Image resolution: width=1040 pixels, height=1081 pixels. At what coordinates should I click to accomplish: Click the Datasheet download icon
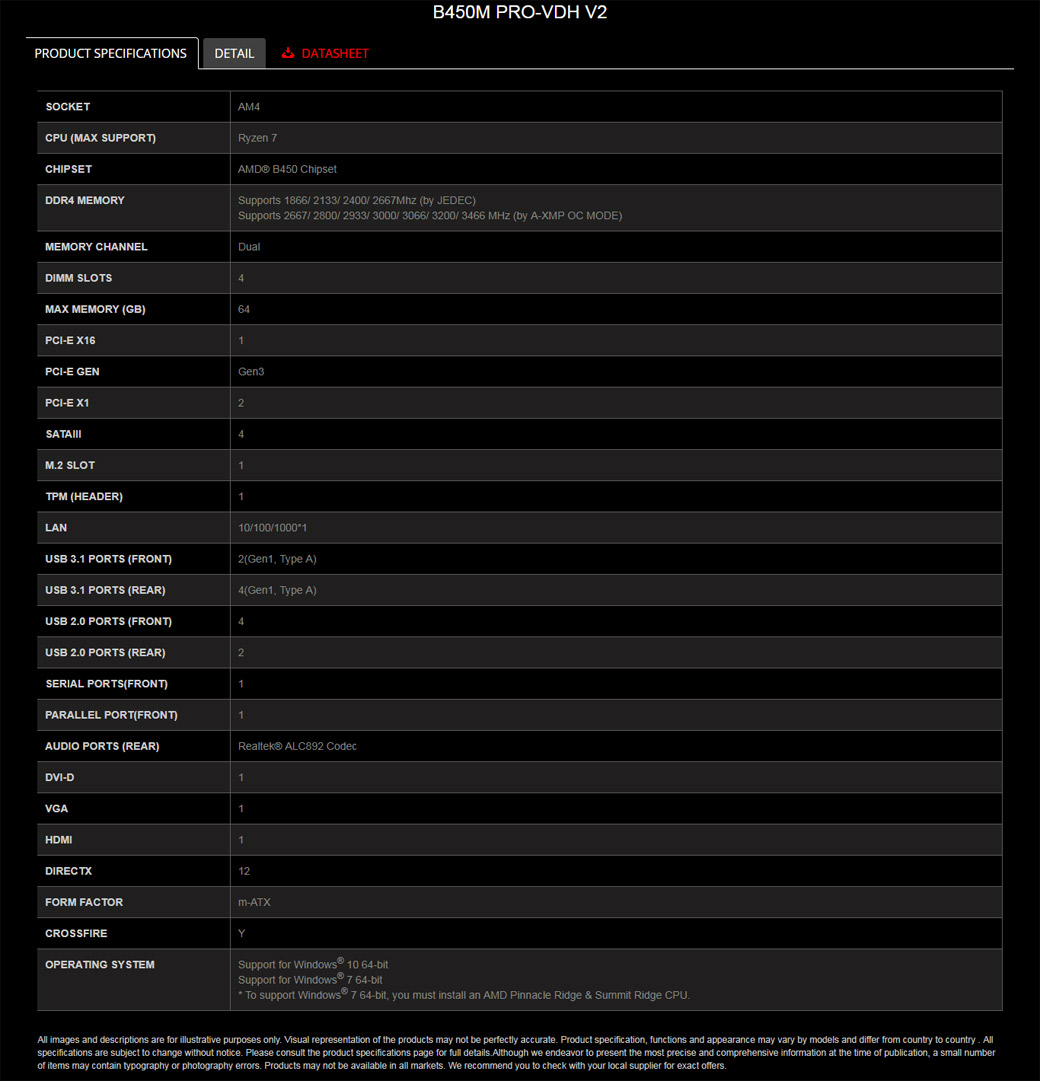click(x=288, y=53)
